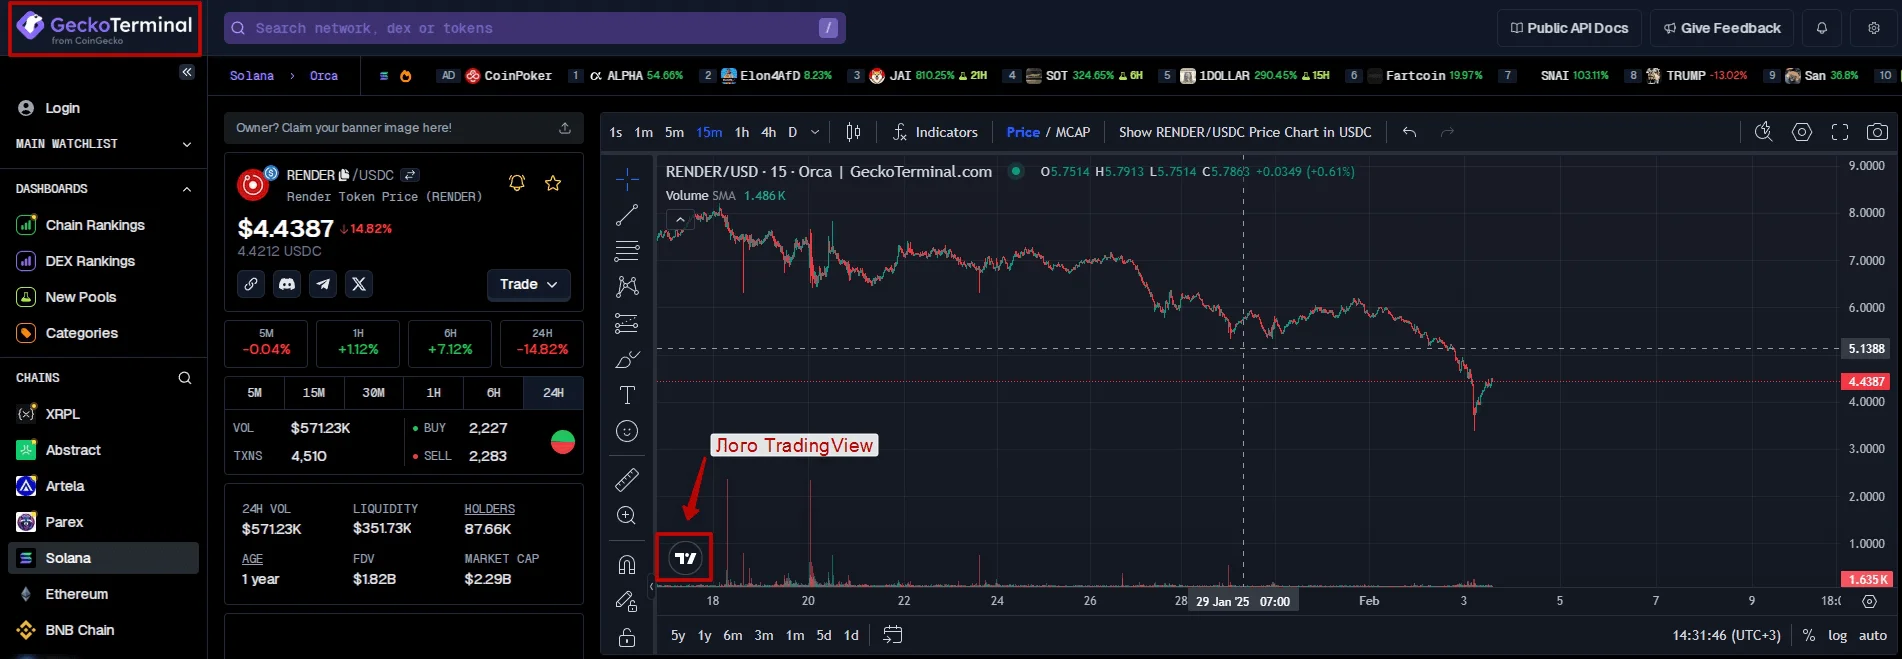The height and width of the screenshot is (659, 1902).
Task: Toggle auto scale on chart
Action: coord(1873,635)
